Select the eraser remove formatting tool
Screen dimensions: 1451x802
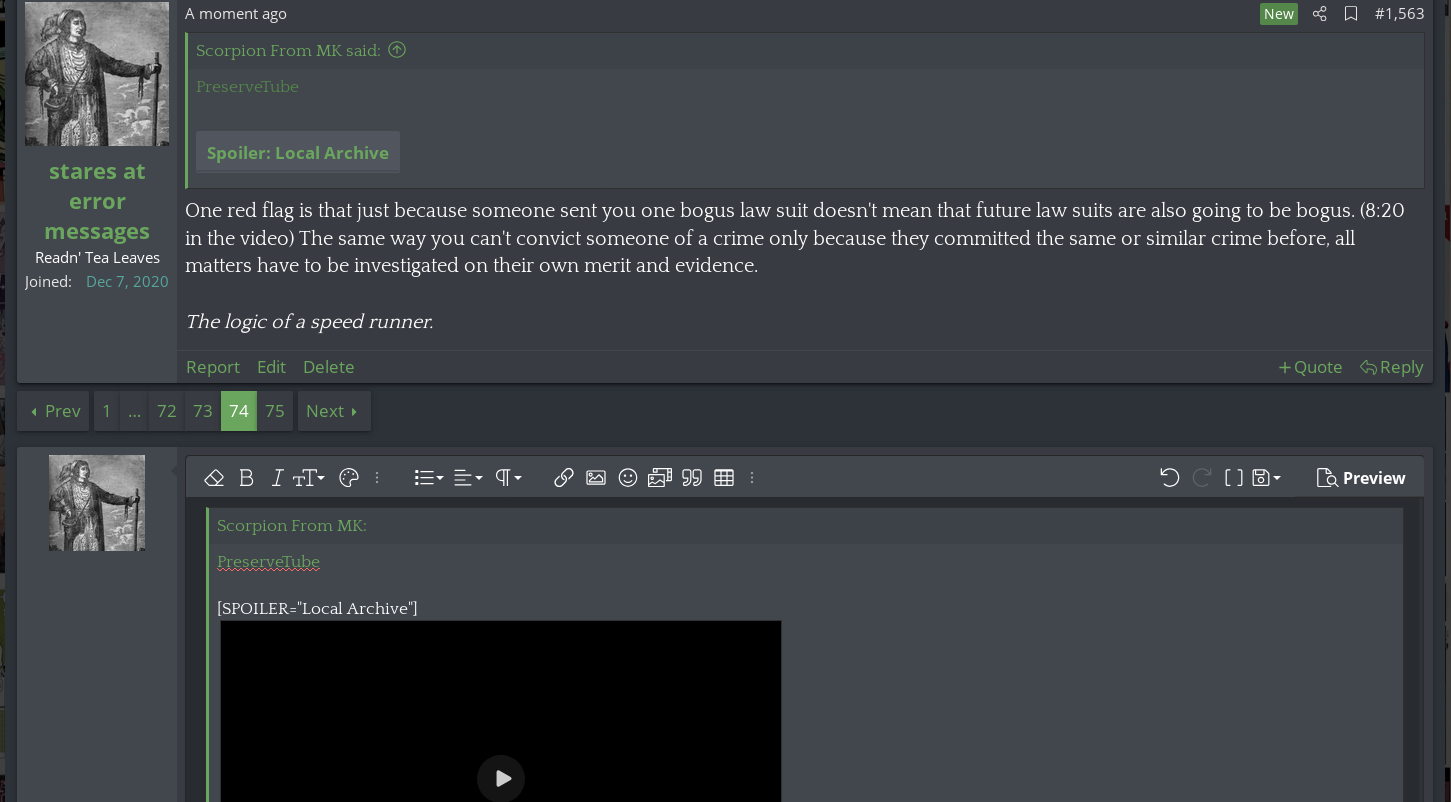point(214,478)
